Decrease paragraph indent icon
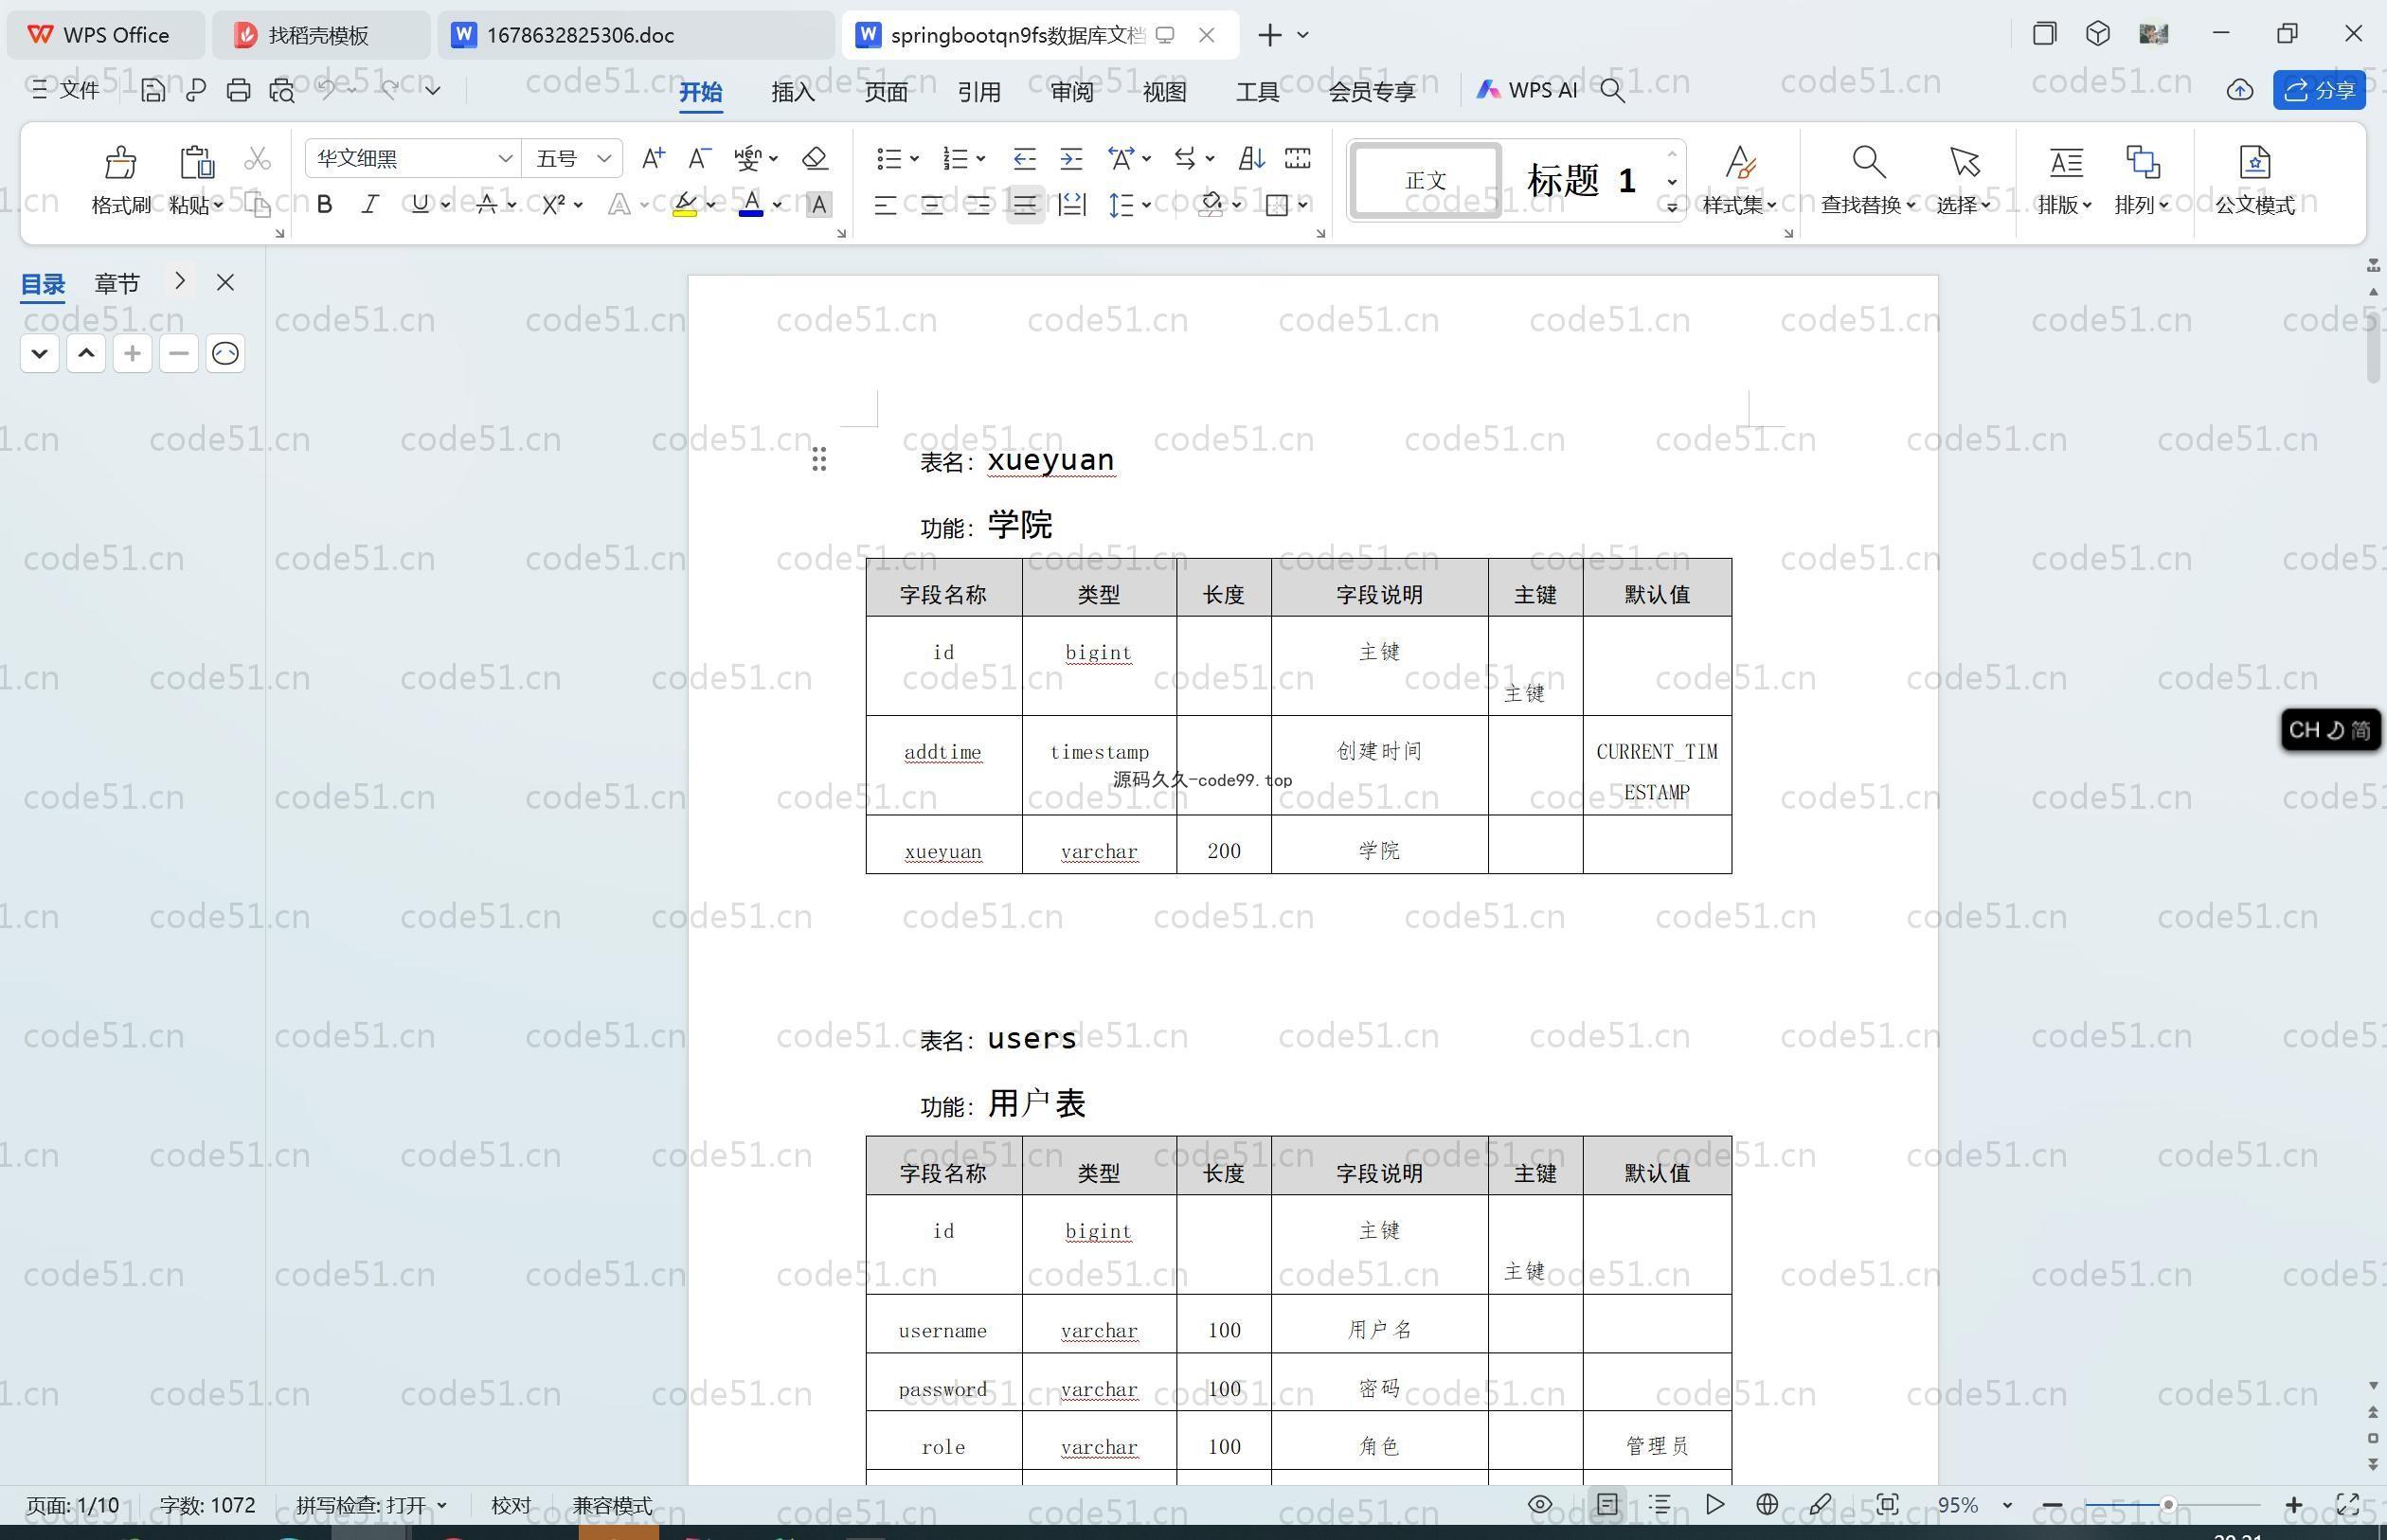 click(1024, 158)
